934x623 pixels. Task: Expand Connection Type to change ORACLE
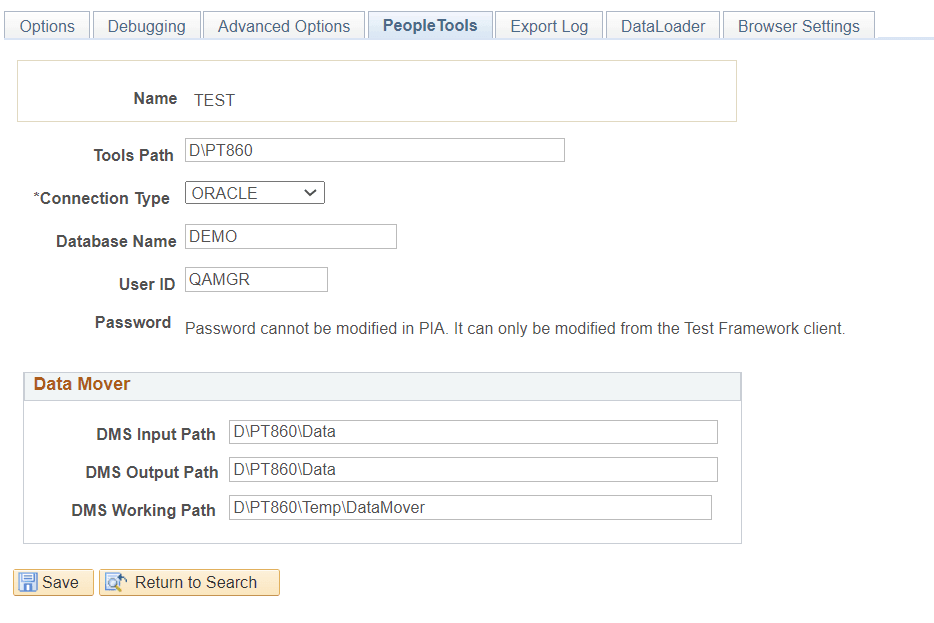pyautogui.click(x=310, y=192)
